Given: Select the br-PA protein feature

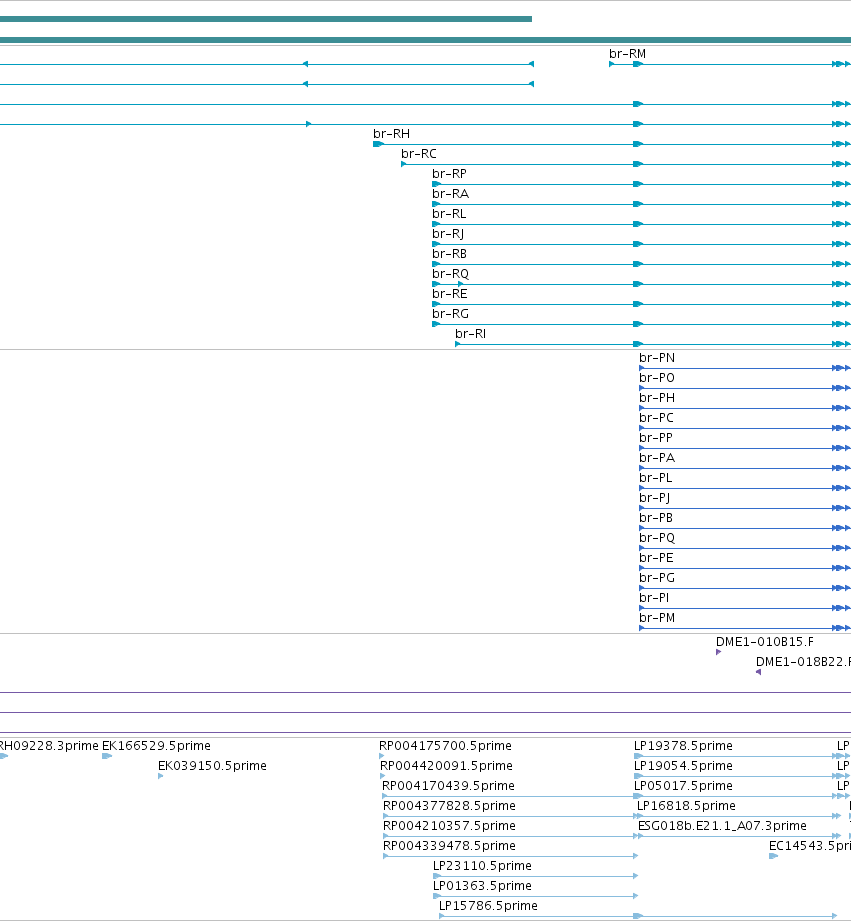Looking at the screenshot, I should [x=745, y=468].
